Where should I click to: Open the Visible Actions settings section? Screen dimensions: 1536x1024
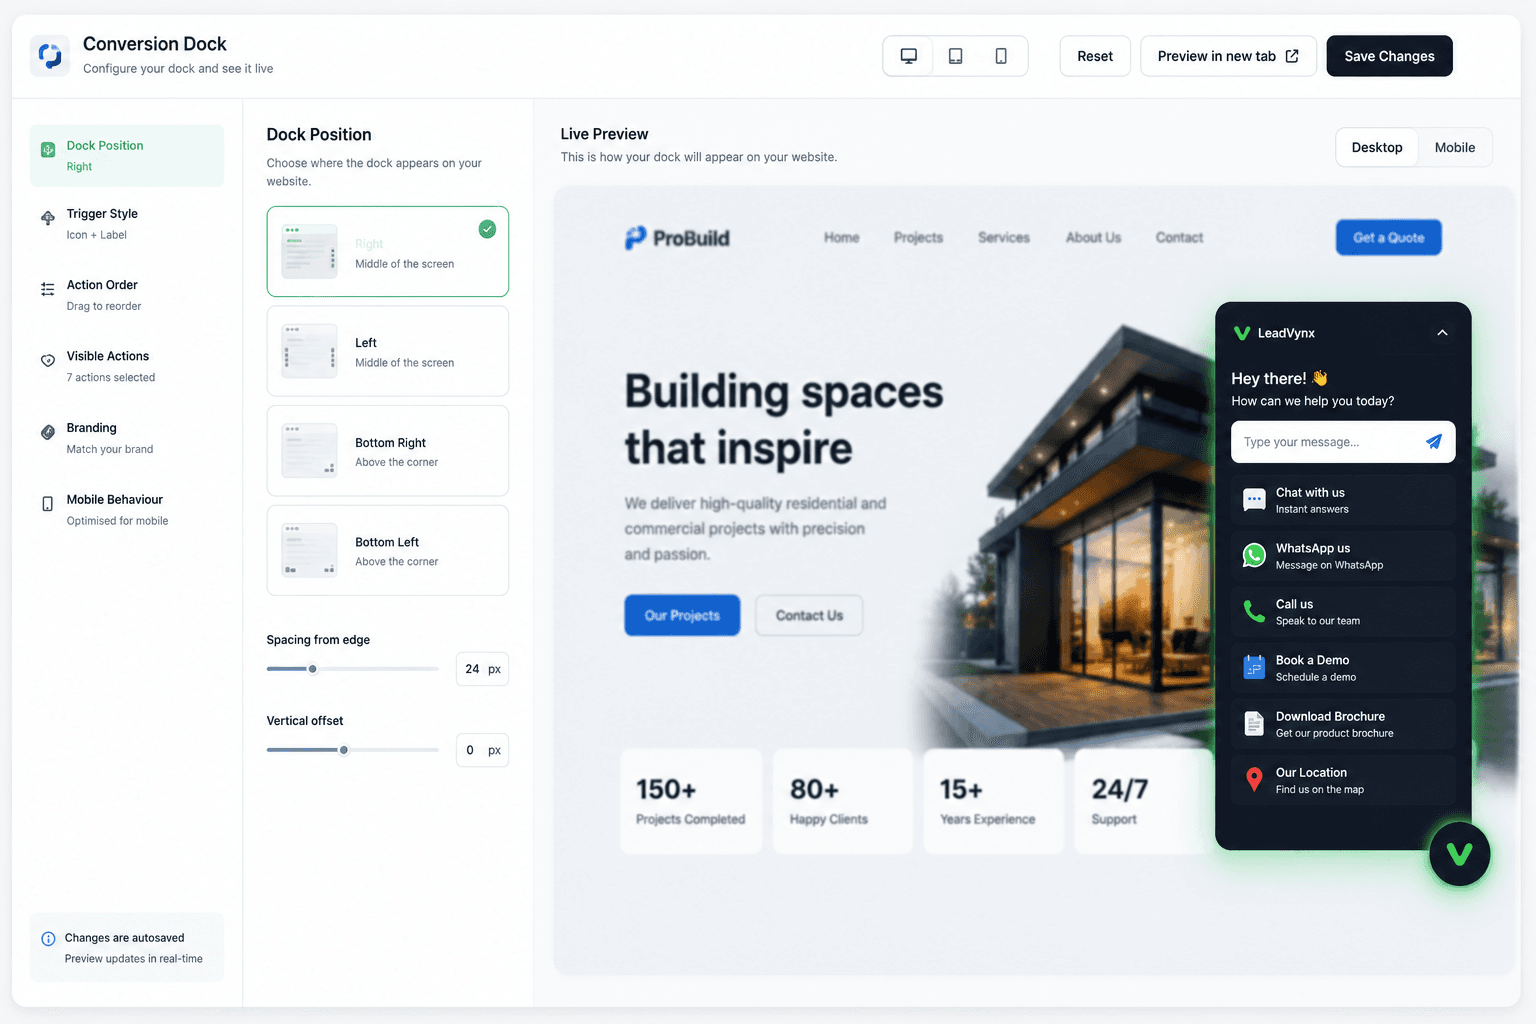pyautogui.click(x=127, y=366)
